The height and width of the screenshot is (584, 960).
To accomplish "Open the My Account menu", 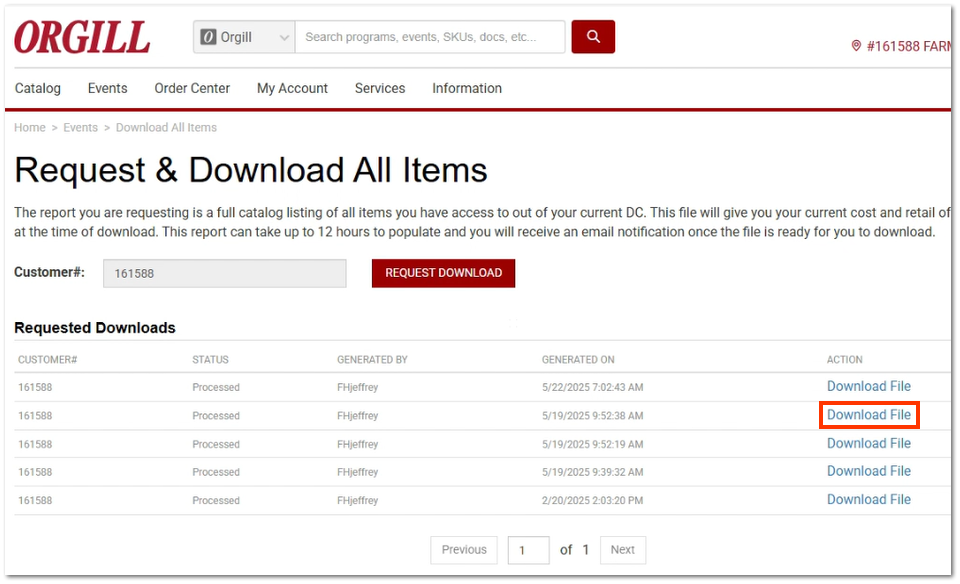I will point(293,88).
